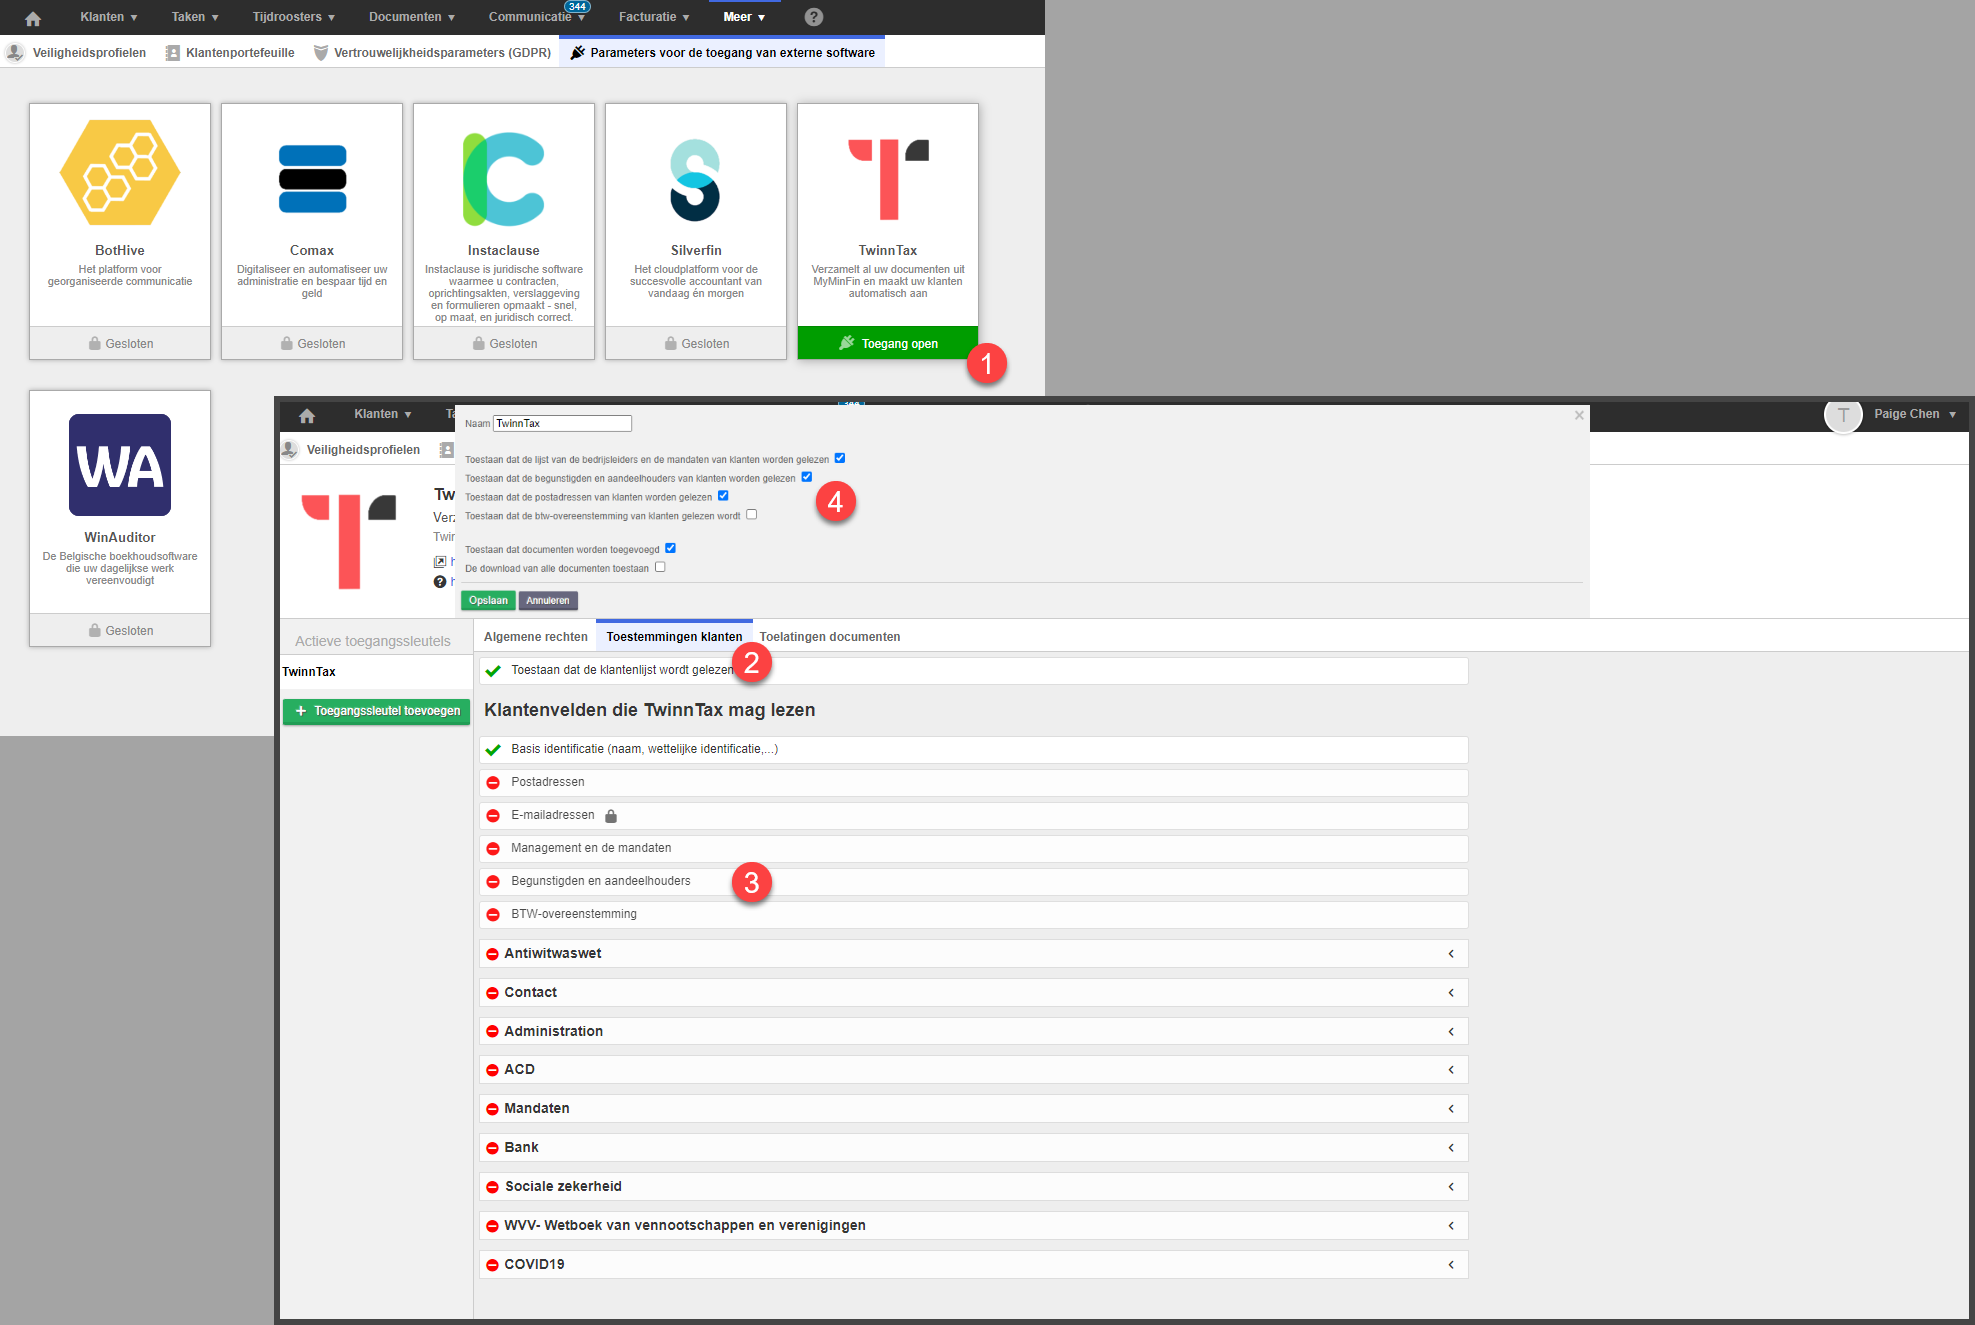Open the Klanten menu in upper navigation bar
The height and width of the screenshot is (1325, 1975).
click(x=109, y=17)
